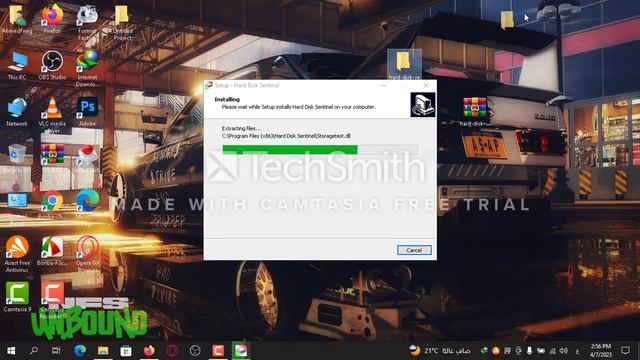This screenshot has height=360, width=640.
Task: Open File Explorer from the taskbar
Action: 103,351
